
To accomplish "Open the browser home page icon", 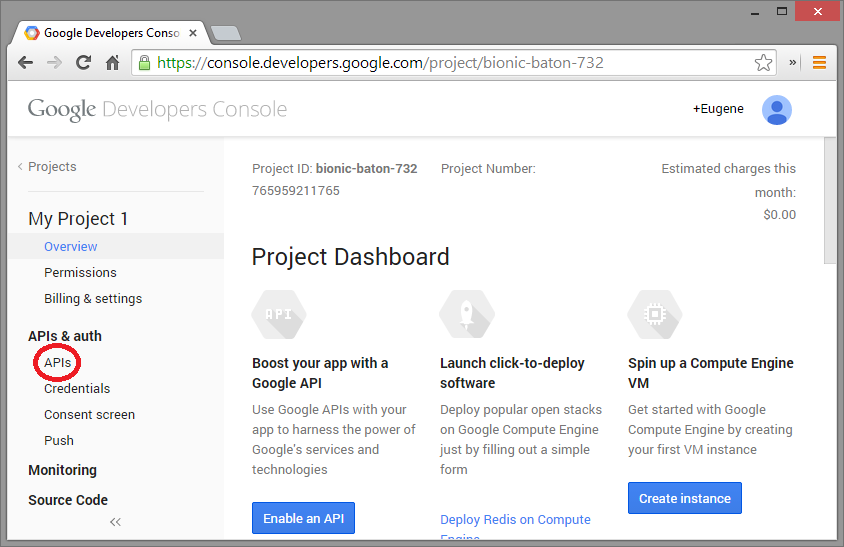I will point(112,63).
